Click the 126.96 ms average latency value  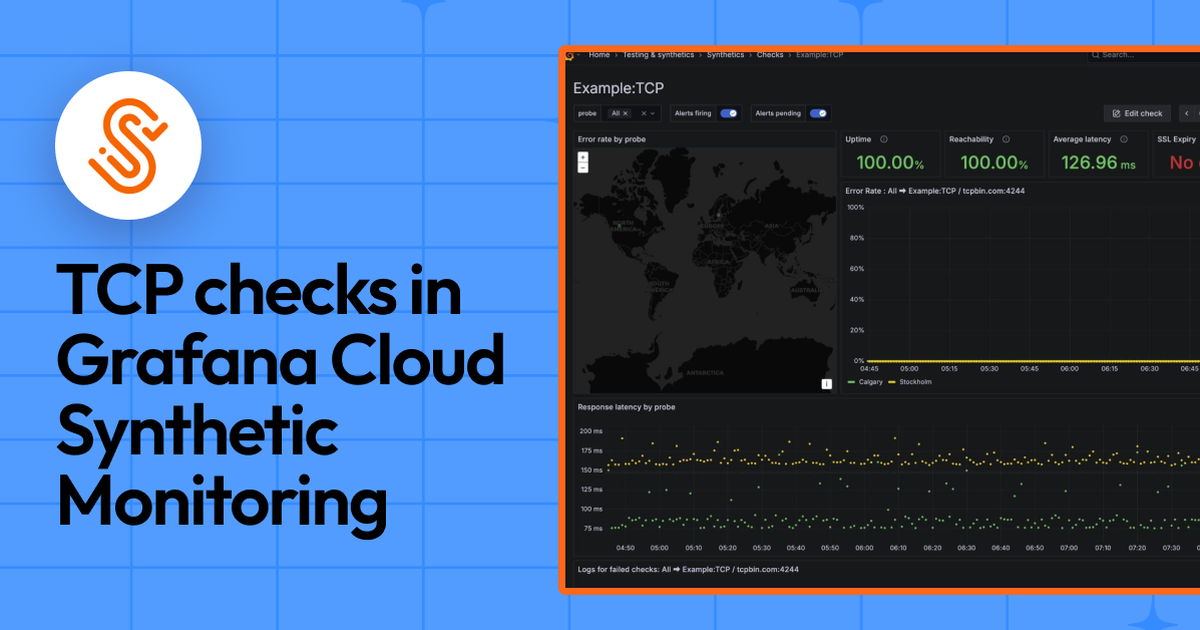1098,163
